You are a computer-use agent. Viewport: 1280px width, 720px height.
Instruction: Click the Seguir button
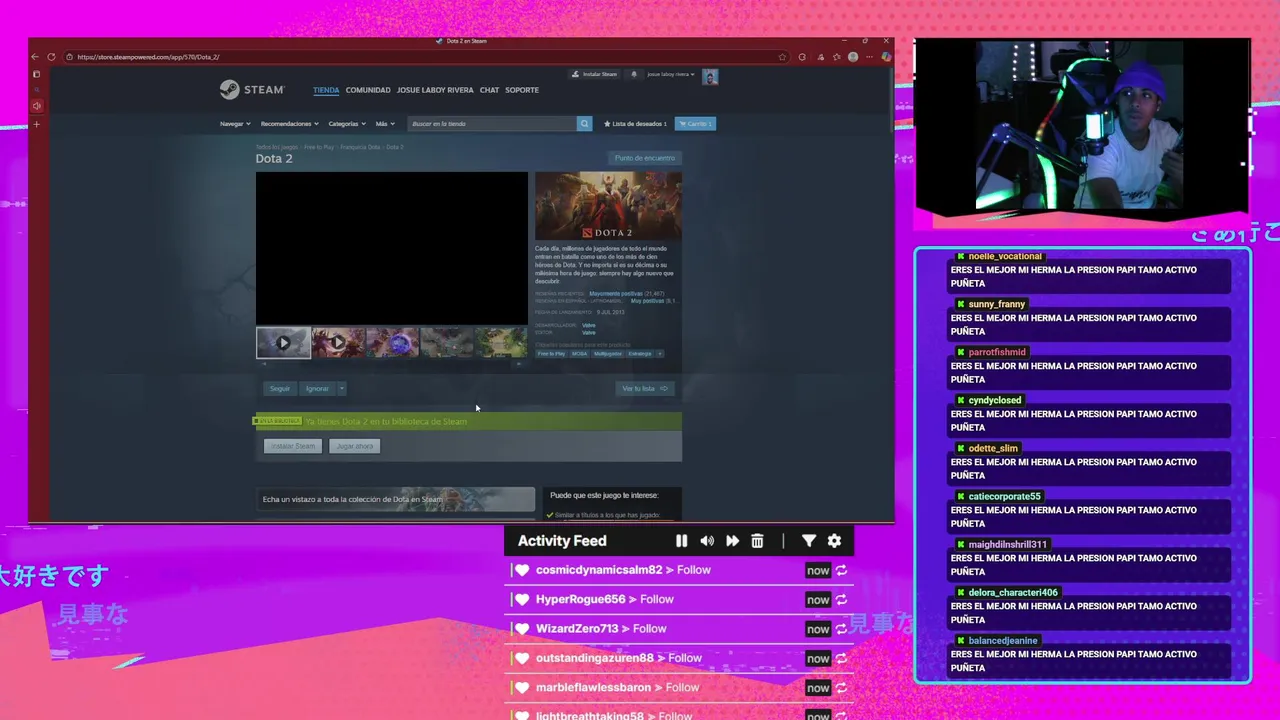coord(280,388)
